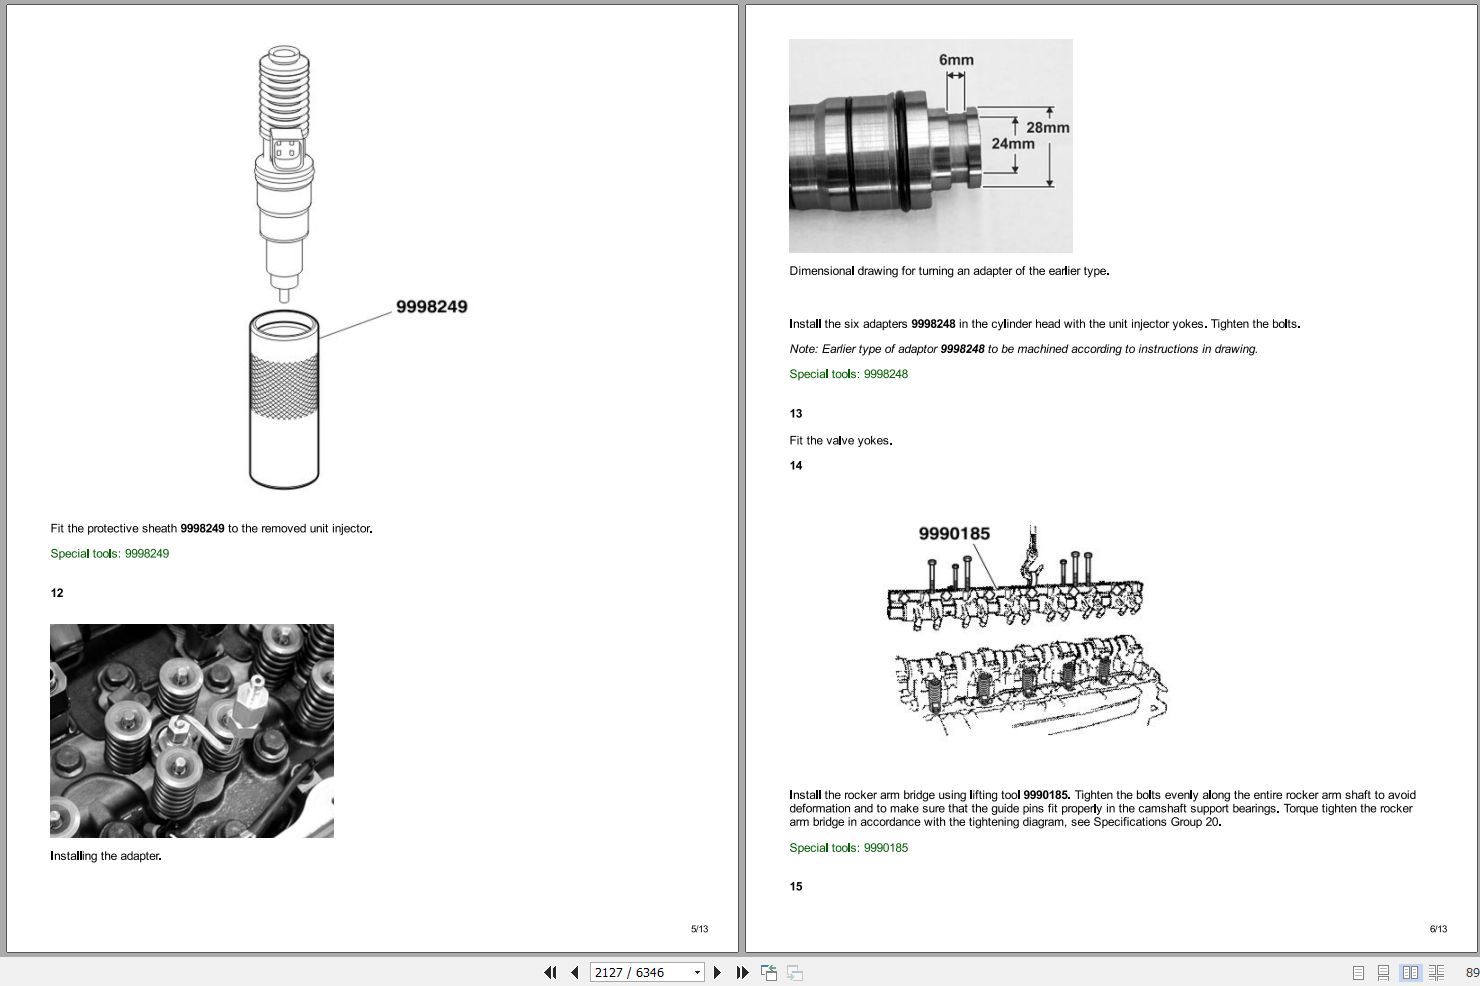Image resolution: width=1480 pixels, height=986 pixels.
Task: Advance to the next page
Action: 718,972
